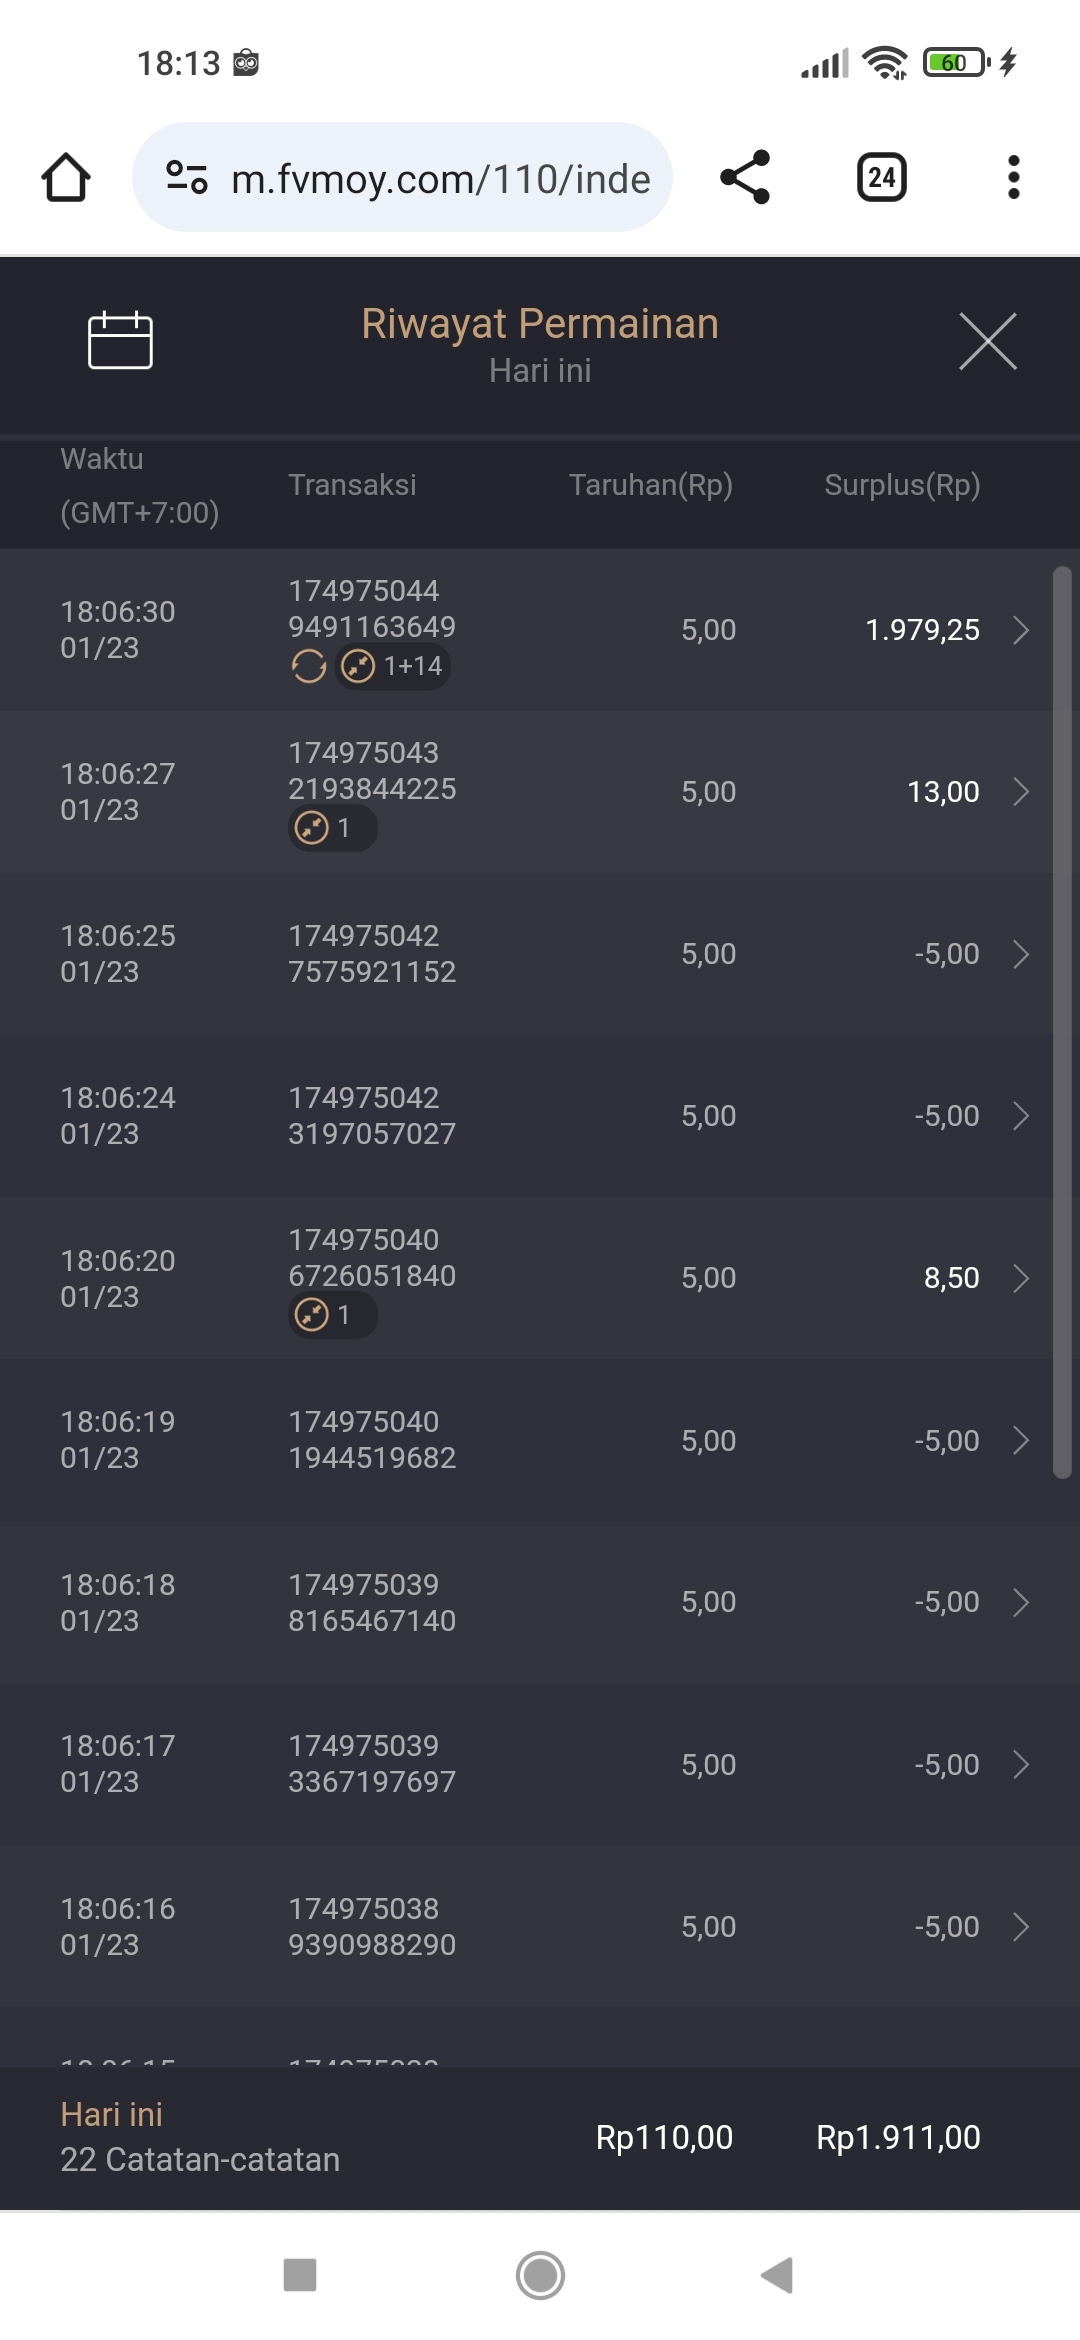The width and height of the screenshot is (1080, 2340).
Task: Tap the site settings icon in address bar
Action: click(186, 178)
